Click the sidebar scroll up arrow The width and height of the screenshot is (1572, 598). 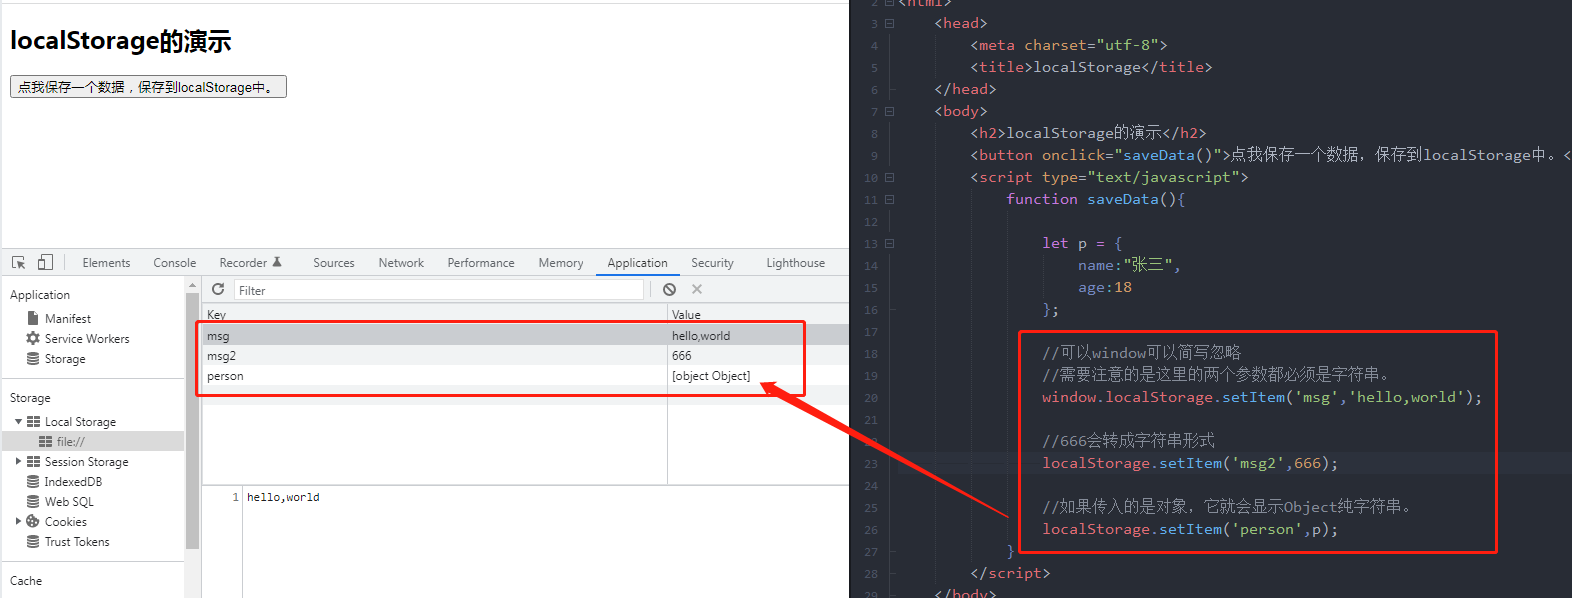[192, 286]
